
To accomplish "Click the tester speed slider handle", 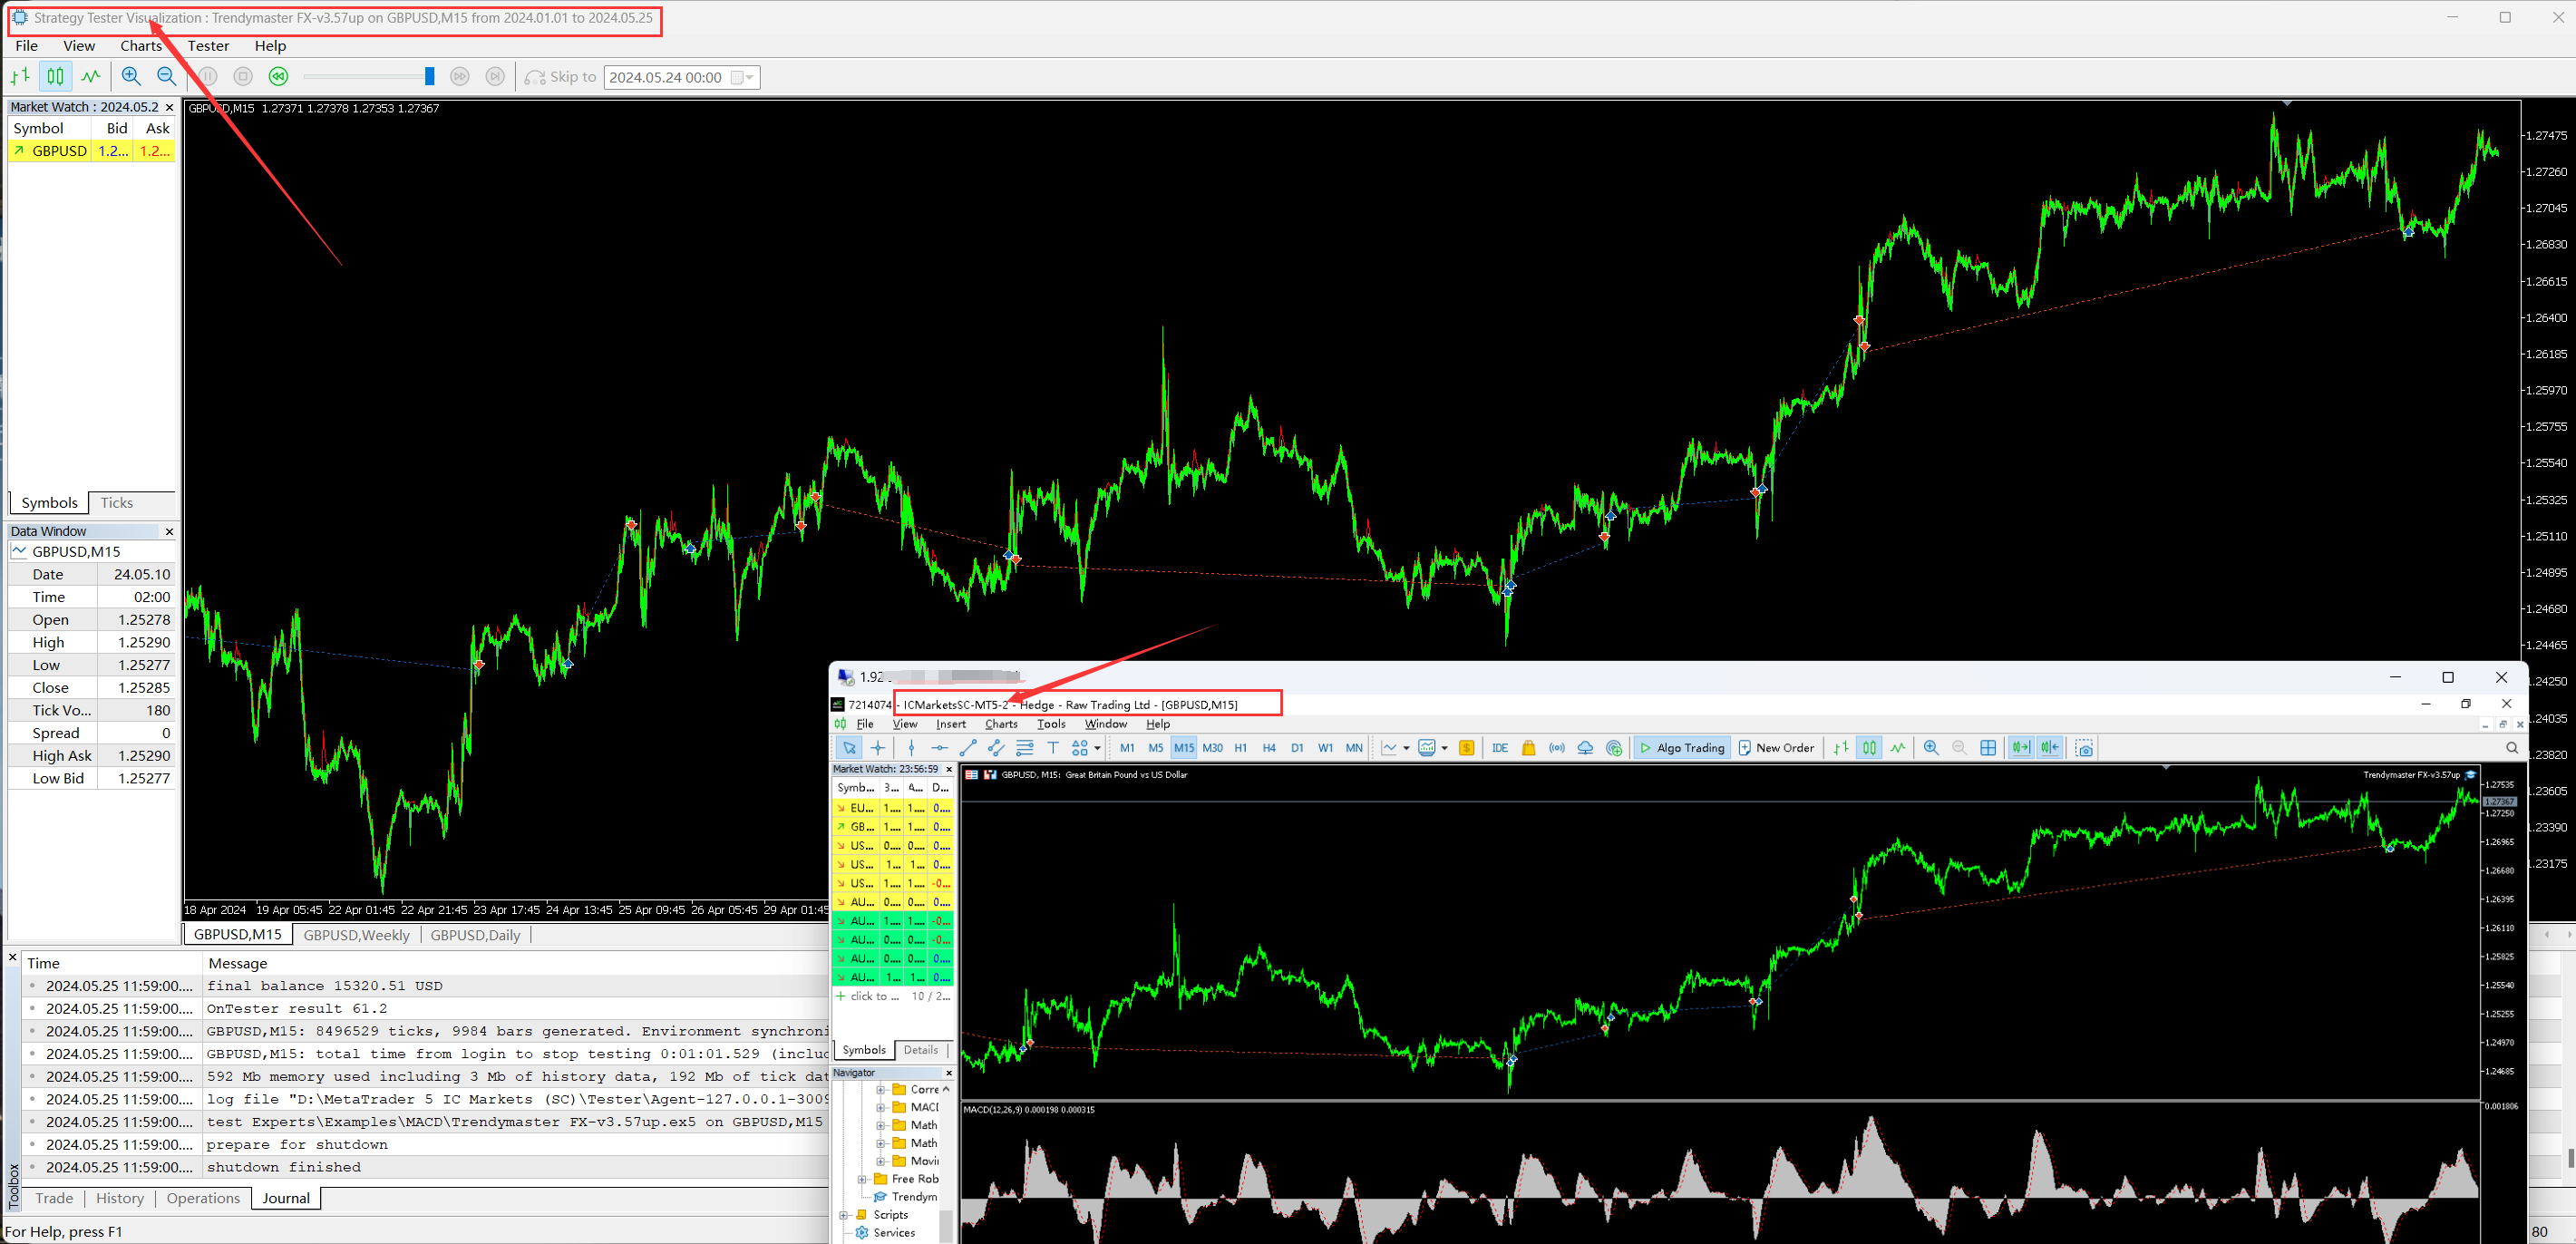I will pos(429,76).
